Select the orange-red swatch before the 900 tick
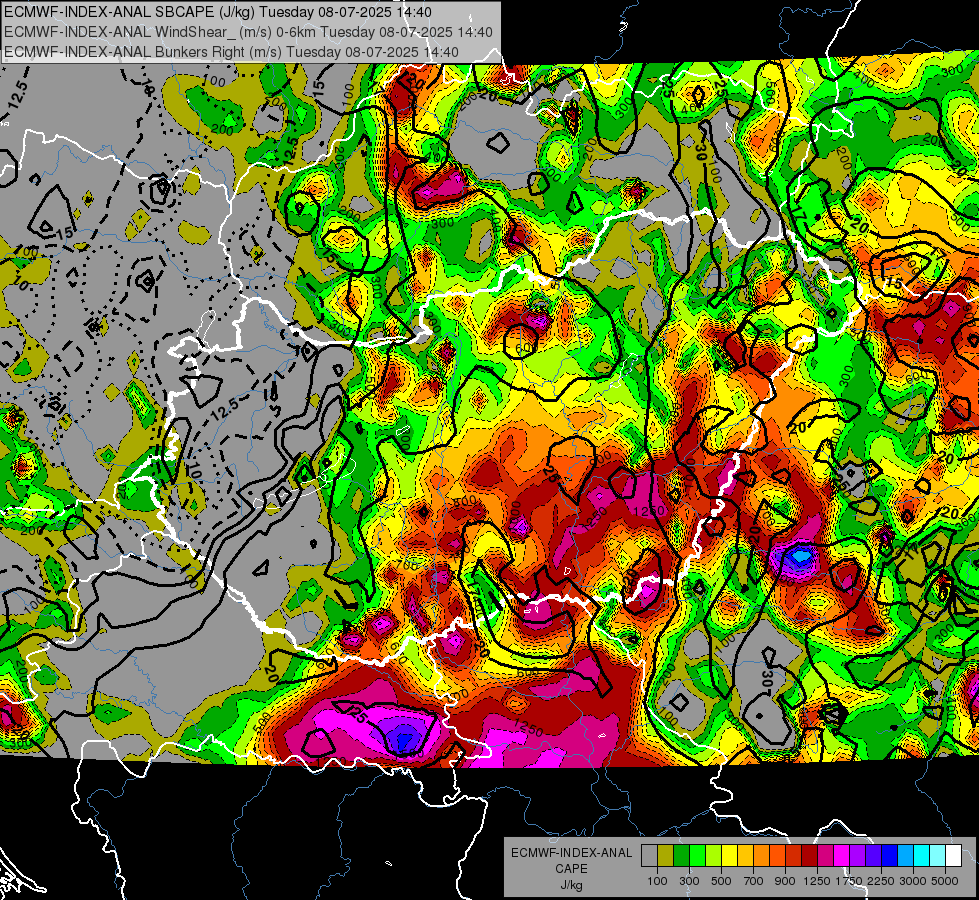The width and height of the screenshot is (979, 900). 777,856
